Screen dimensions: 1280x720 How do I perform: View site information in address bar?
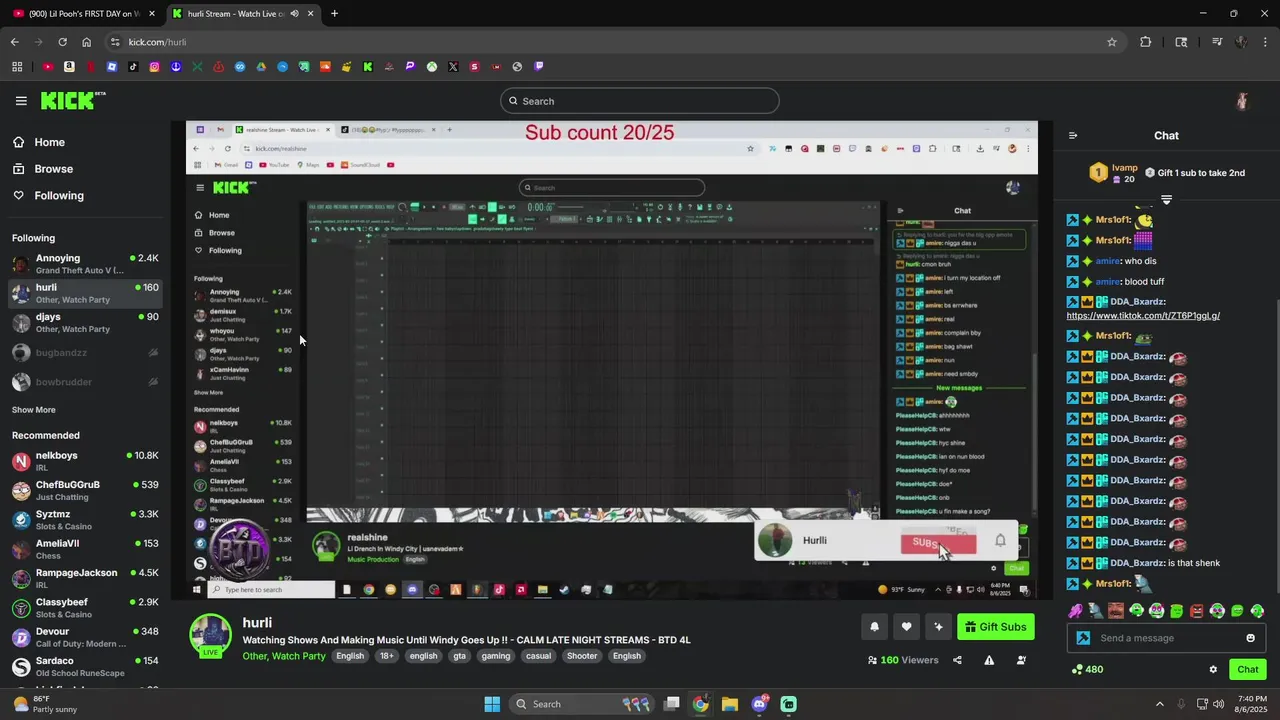[x=115, y=42]
